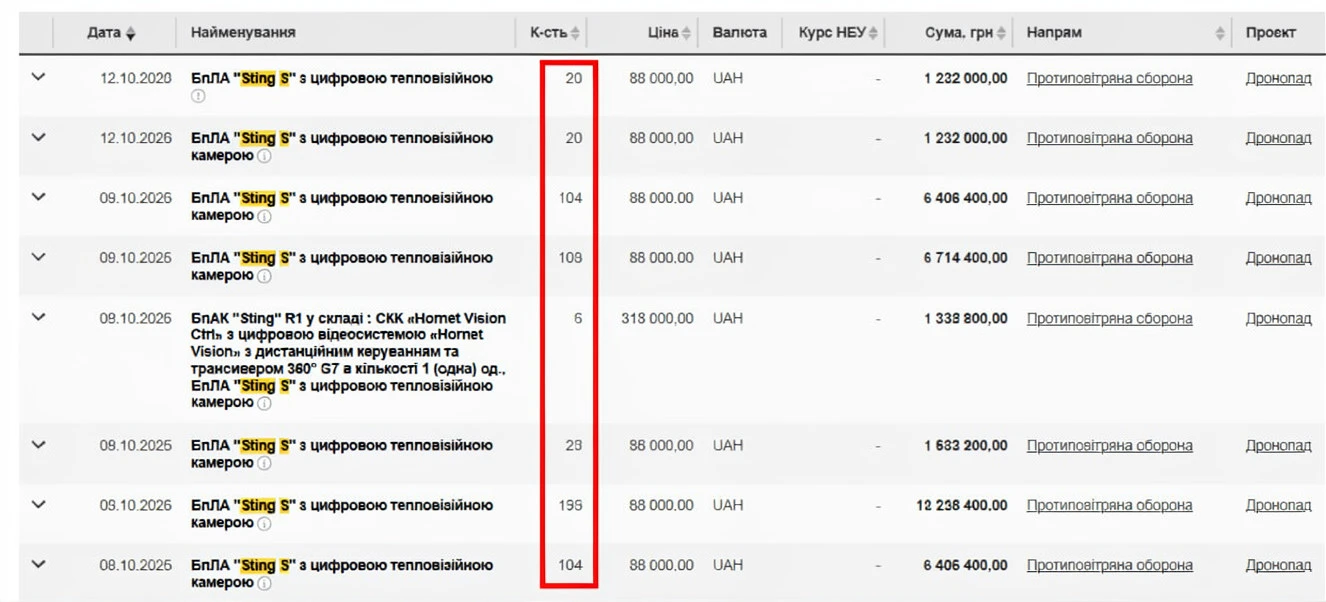This screenshot has width=1326, height=602.
Task: Click the date cell 08.10.2025
Action: click(x=136, y=566)
